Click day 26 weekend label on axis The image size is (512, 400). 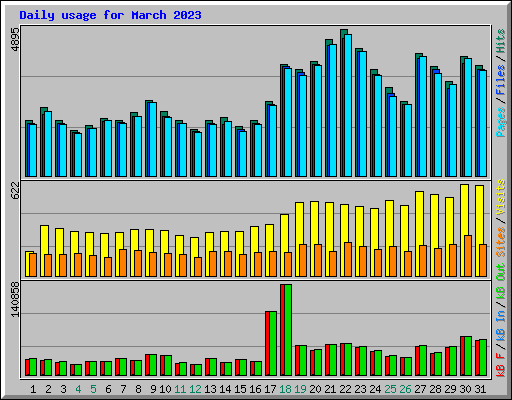tap(405, 389)
